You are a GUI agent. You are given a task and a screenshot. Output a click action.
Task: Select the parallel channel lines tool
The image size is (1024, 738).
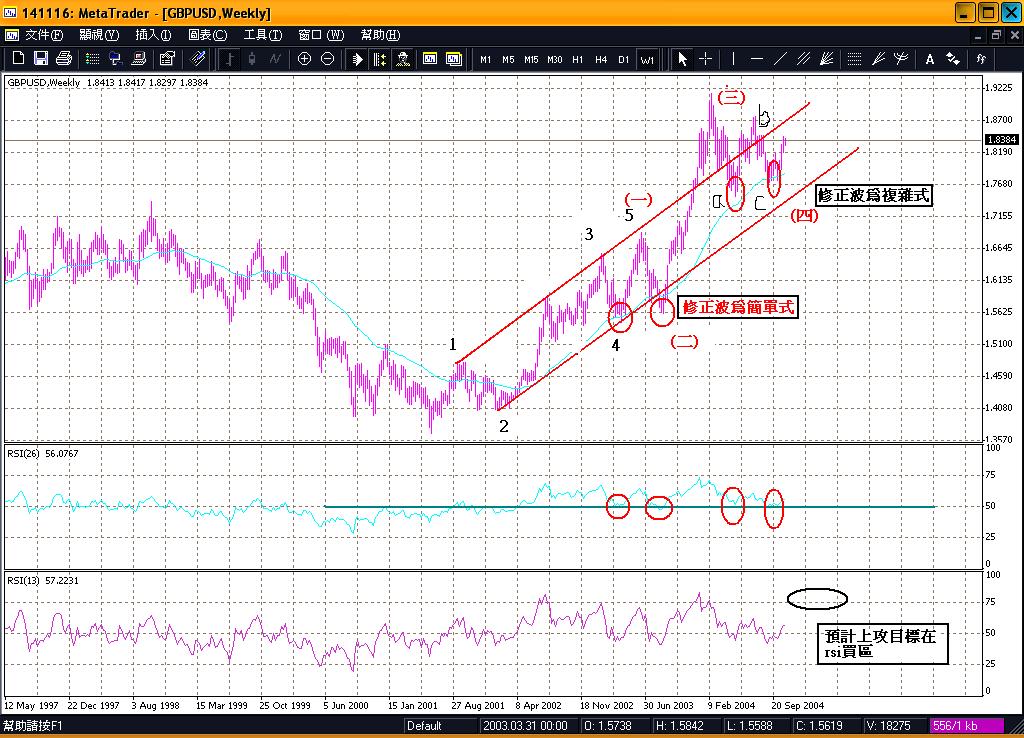point(803,59)
